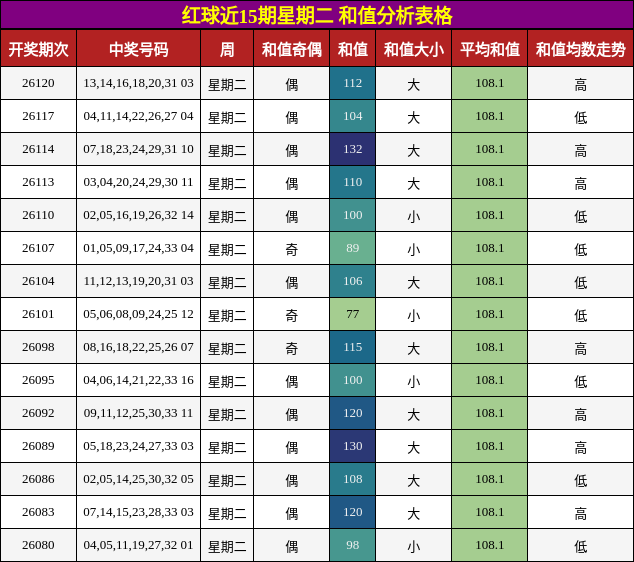The height and width of the screenshot is (562, 634).
Task: Select sum value 132
Action: click(x=353, y=149)
